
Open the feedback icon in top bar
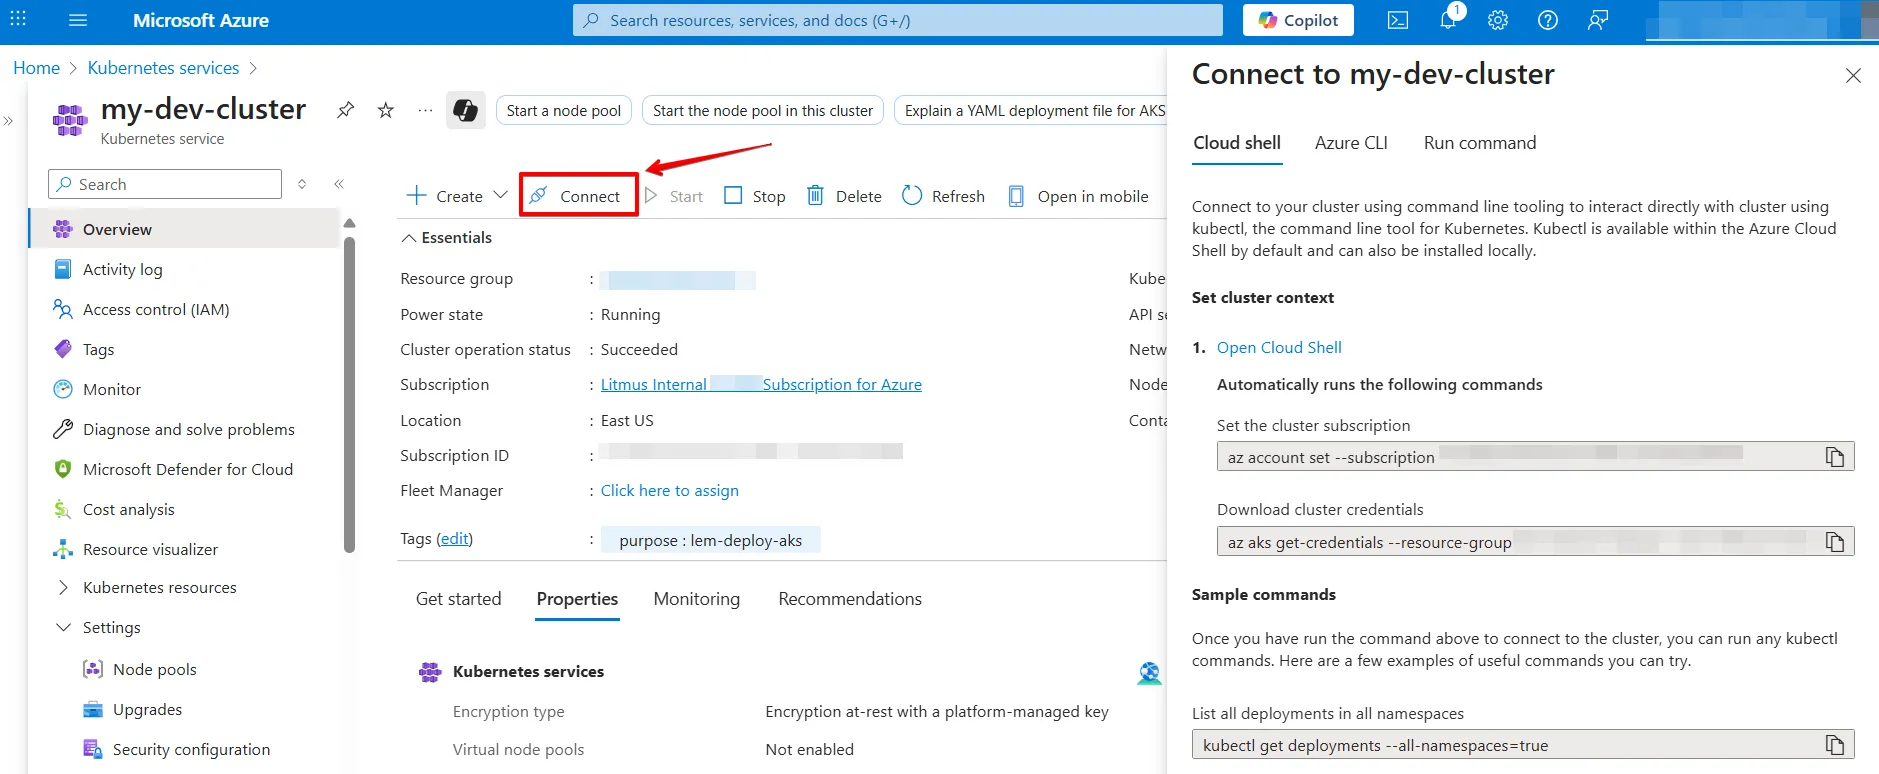tap(1598, 20)
